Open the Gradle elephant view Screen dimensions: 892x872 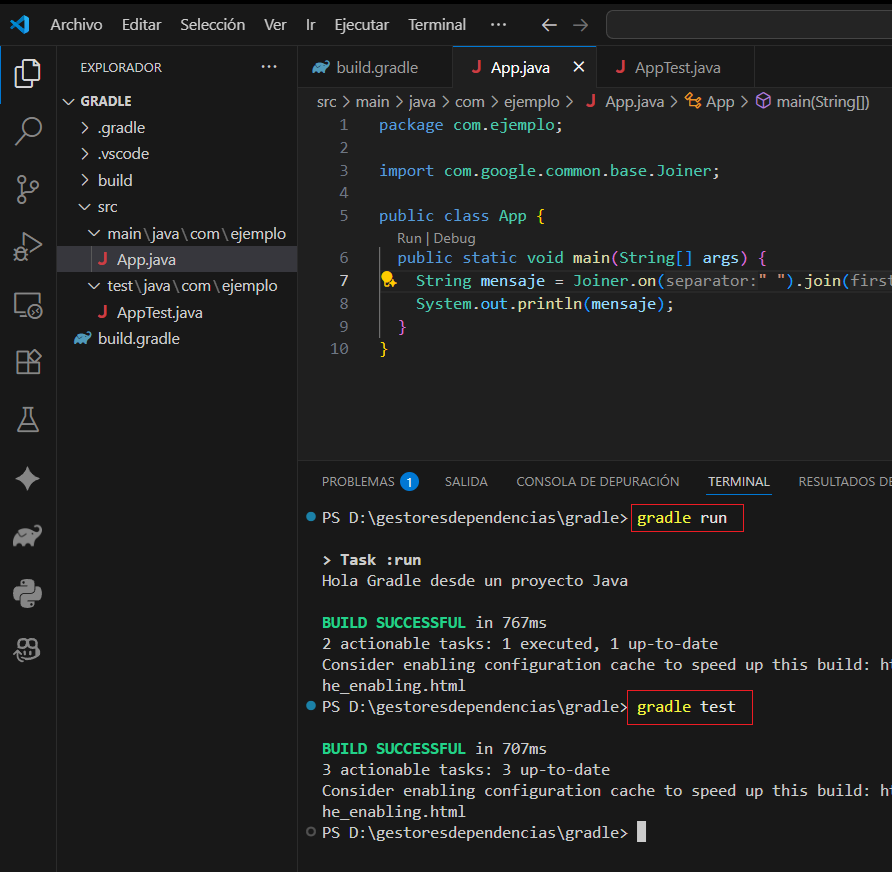[28, 537]
